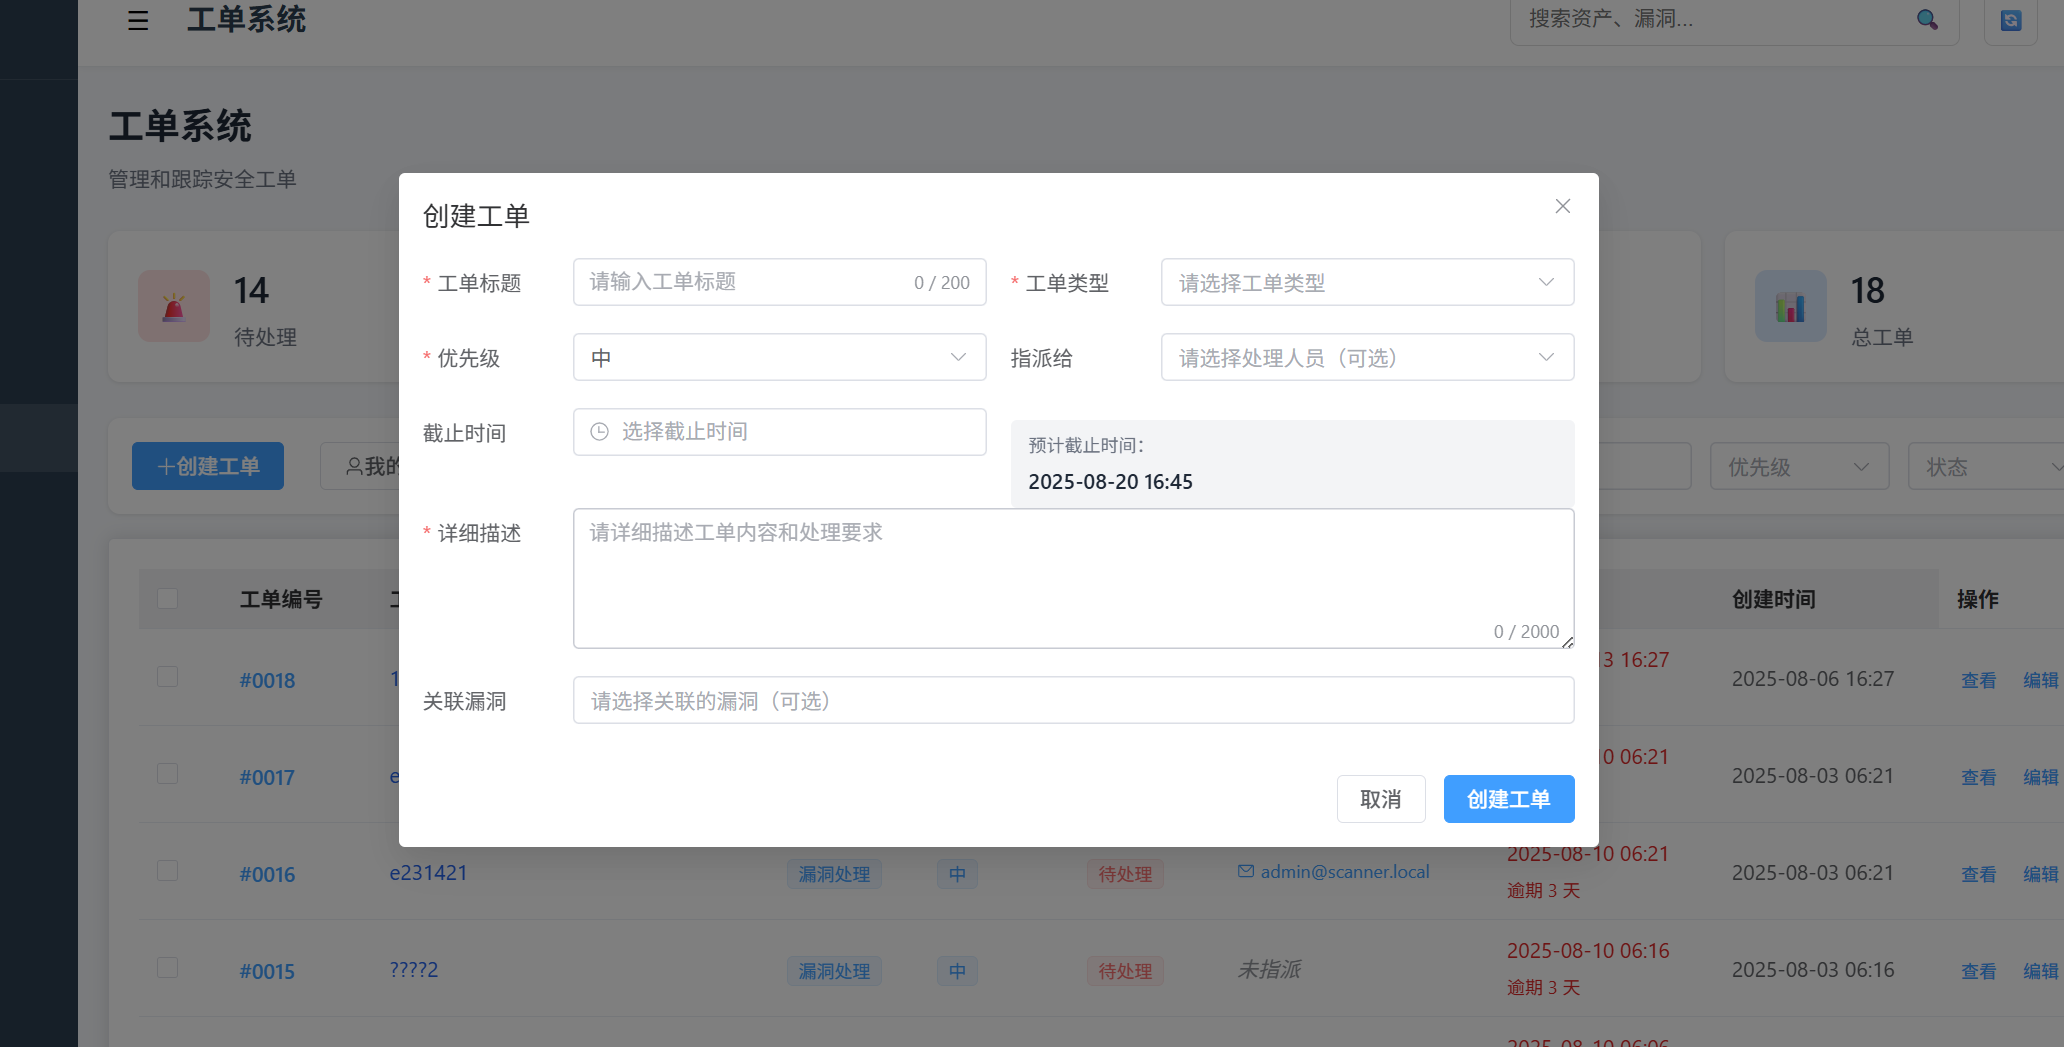Select checkbox for ticket #0016
The height and width of the screenshot is (1047, 2064).
tap(168, 872)
